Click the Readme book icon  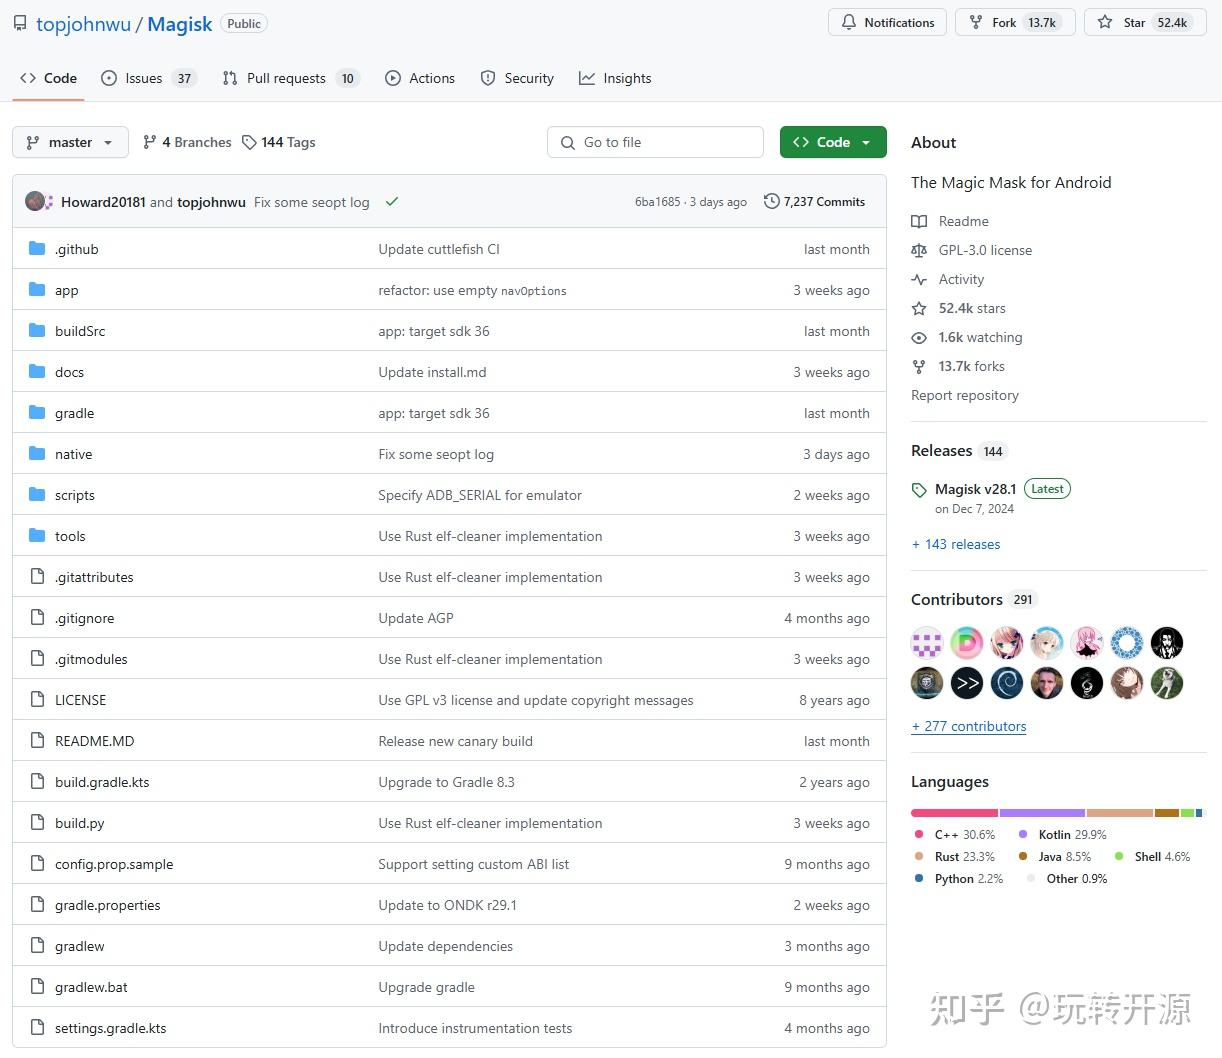point(919,222)
